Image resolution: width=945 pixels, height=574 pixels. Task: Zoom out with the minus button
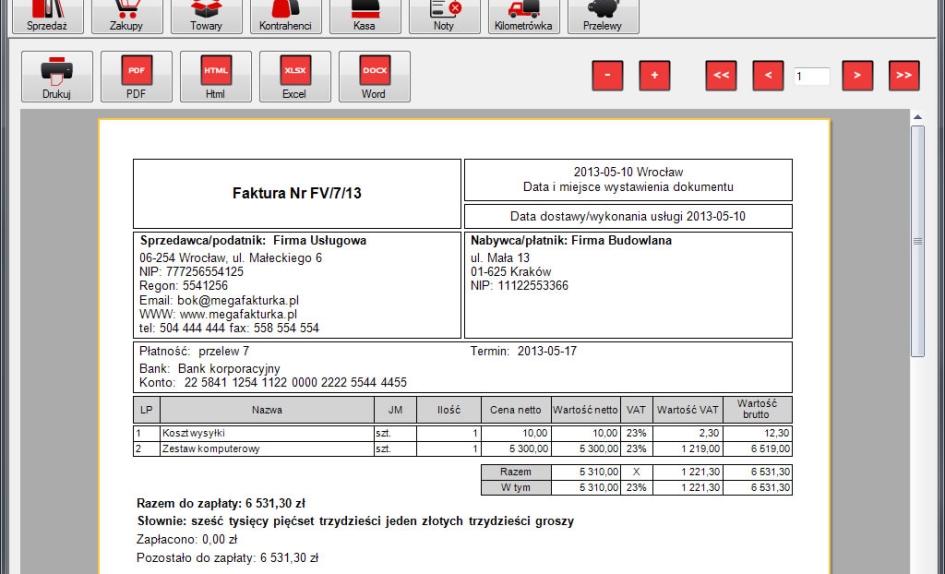pyautogui.click(x=608, y=76)
